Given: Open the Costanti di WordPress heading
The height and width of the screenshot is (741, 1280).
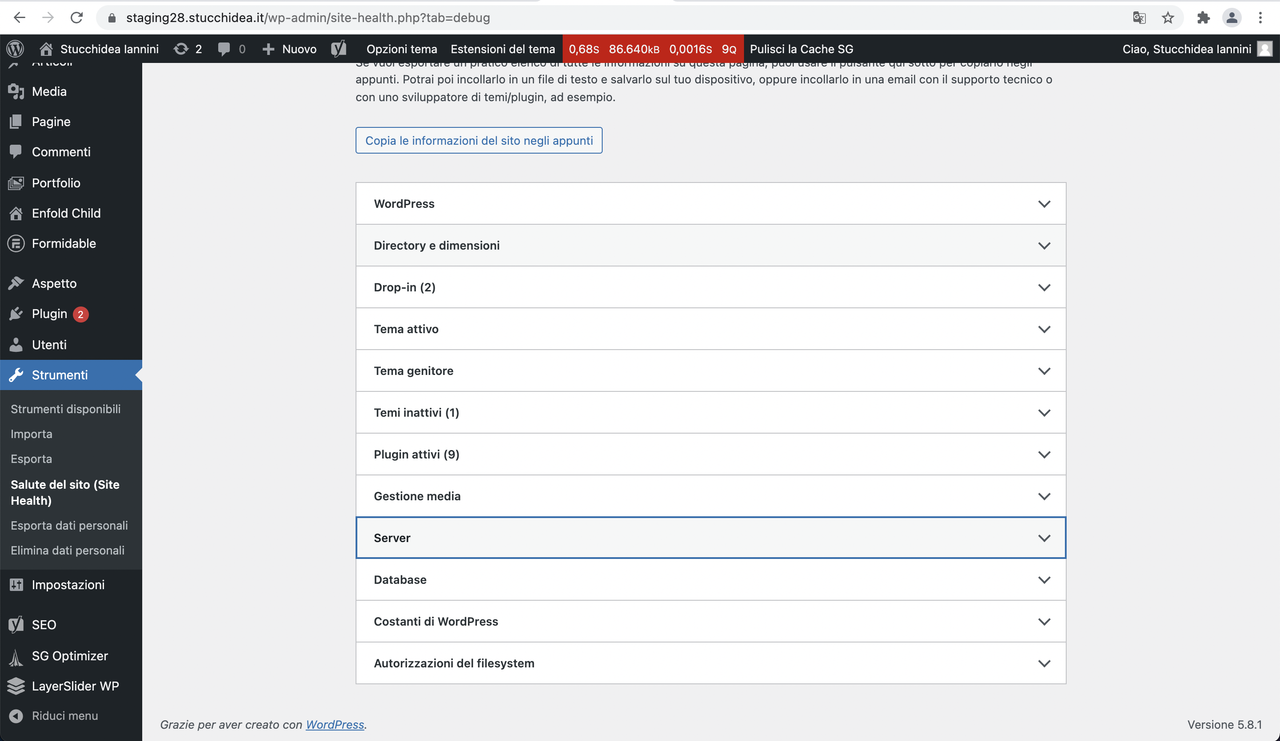Looking at the screenshot, I should click(711, 621).
